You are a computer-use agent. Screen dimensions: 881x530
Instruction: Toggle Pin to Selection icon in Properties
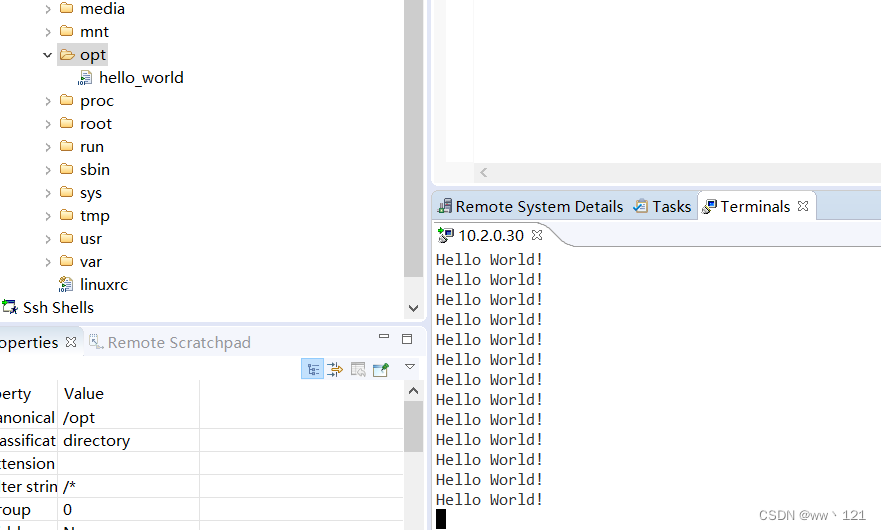(381, 370)
